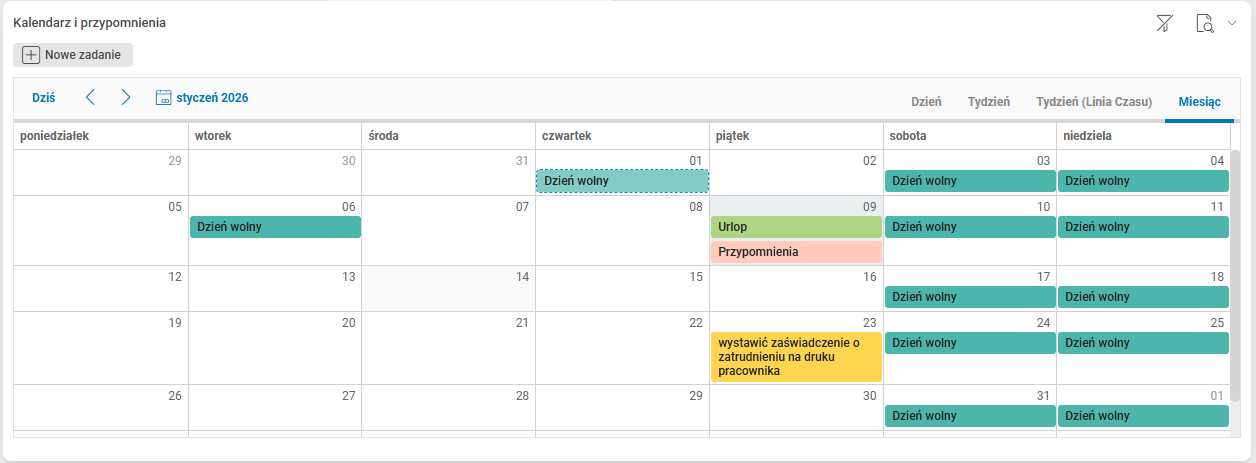Expand the dropdown arrow beside search icon
This screenshot has height=463, width=1256.
coord(1232,23)
